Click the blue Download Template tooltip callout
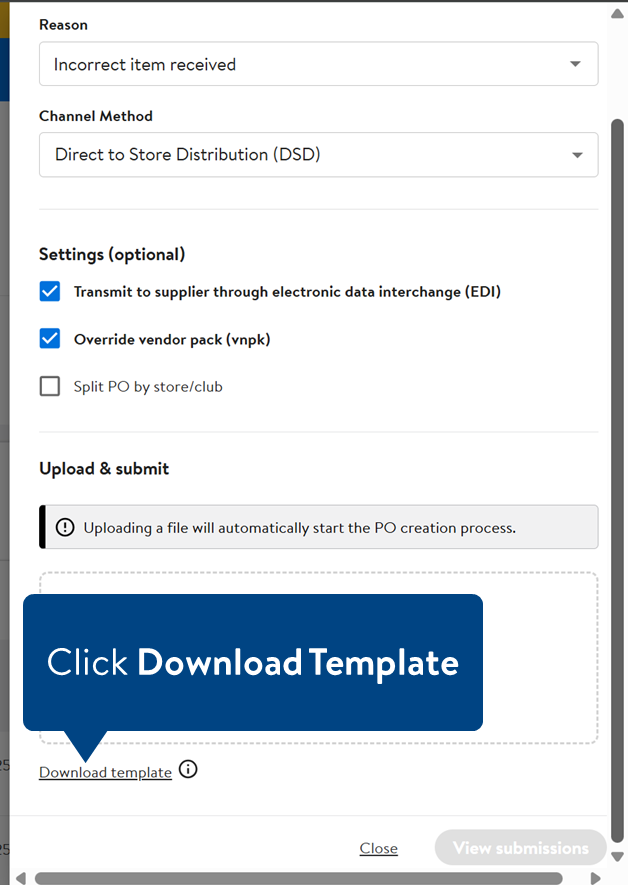Viewport: 628px width, 885px height. coord(253,662)
